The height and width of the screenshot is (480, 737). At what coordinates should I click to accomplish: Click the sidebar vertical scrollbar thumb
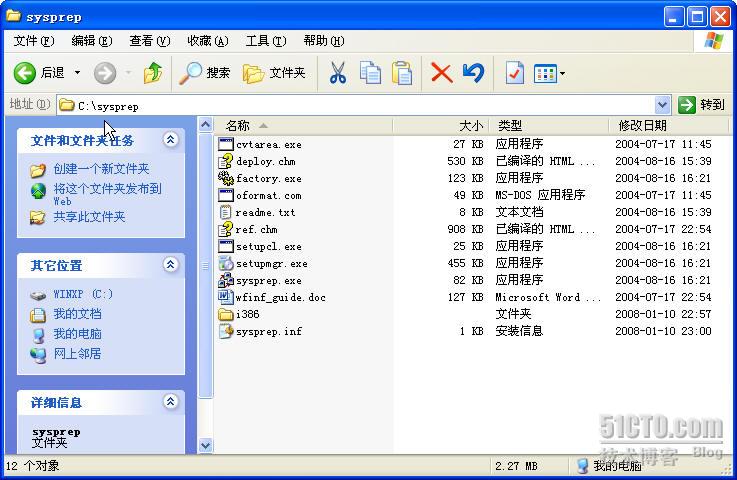pos(205,266)
